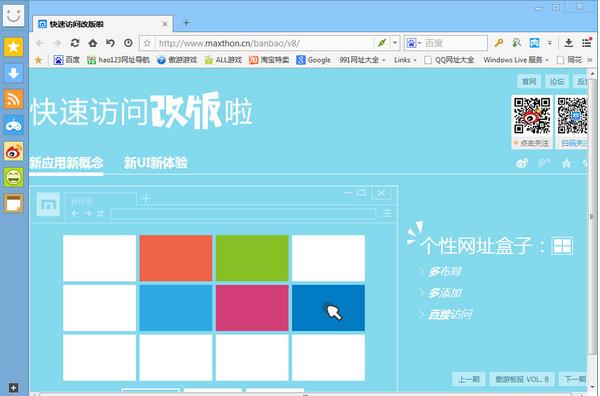The width and height of the screenshot is (600, 396).
Task: Open the hao123网址导航 bookmark
Action: [x=118, y=60]
